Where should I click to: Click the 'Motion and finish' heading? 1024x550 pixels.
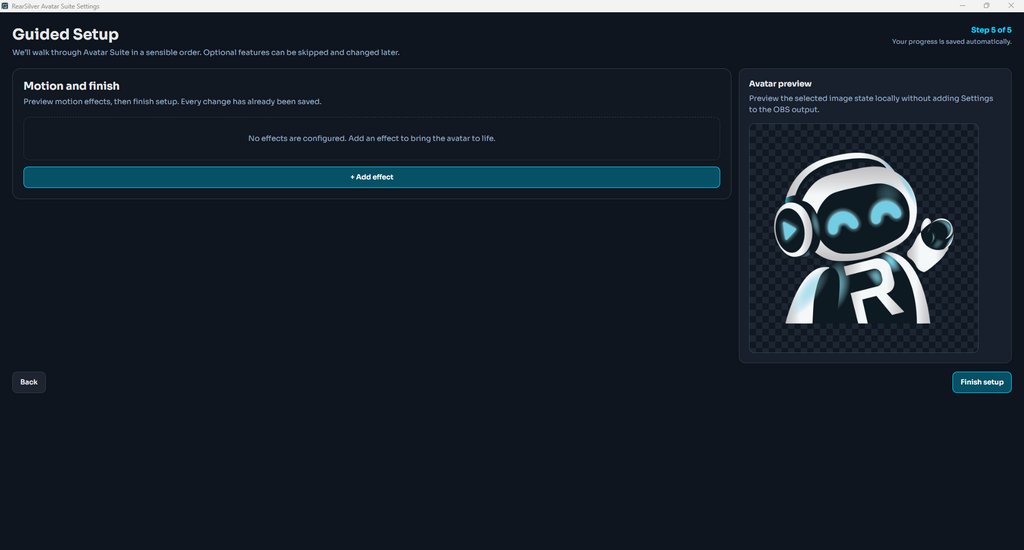71,86
